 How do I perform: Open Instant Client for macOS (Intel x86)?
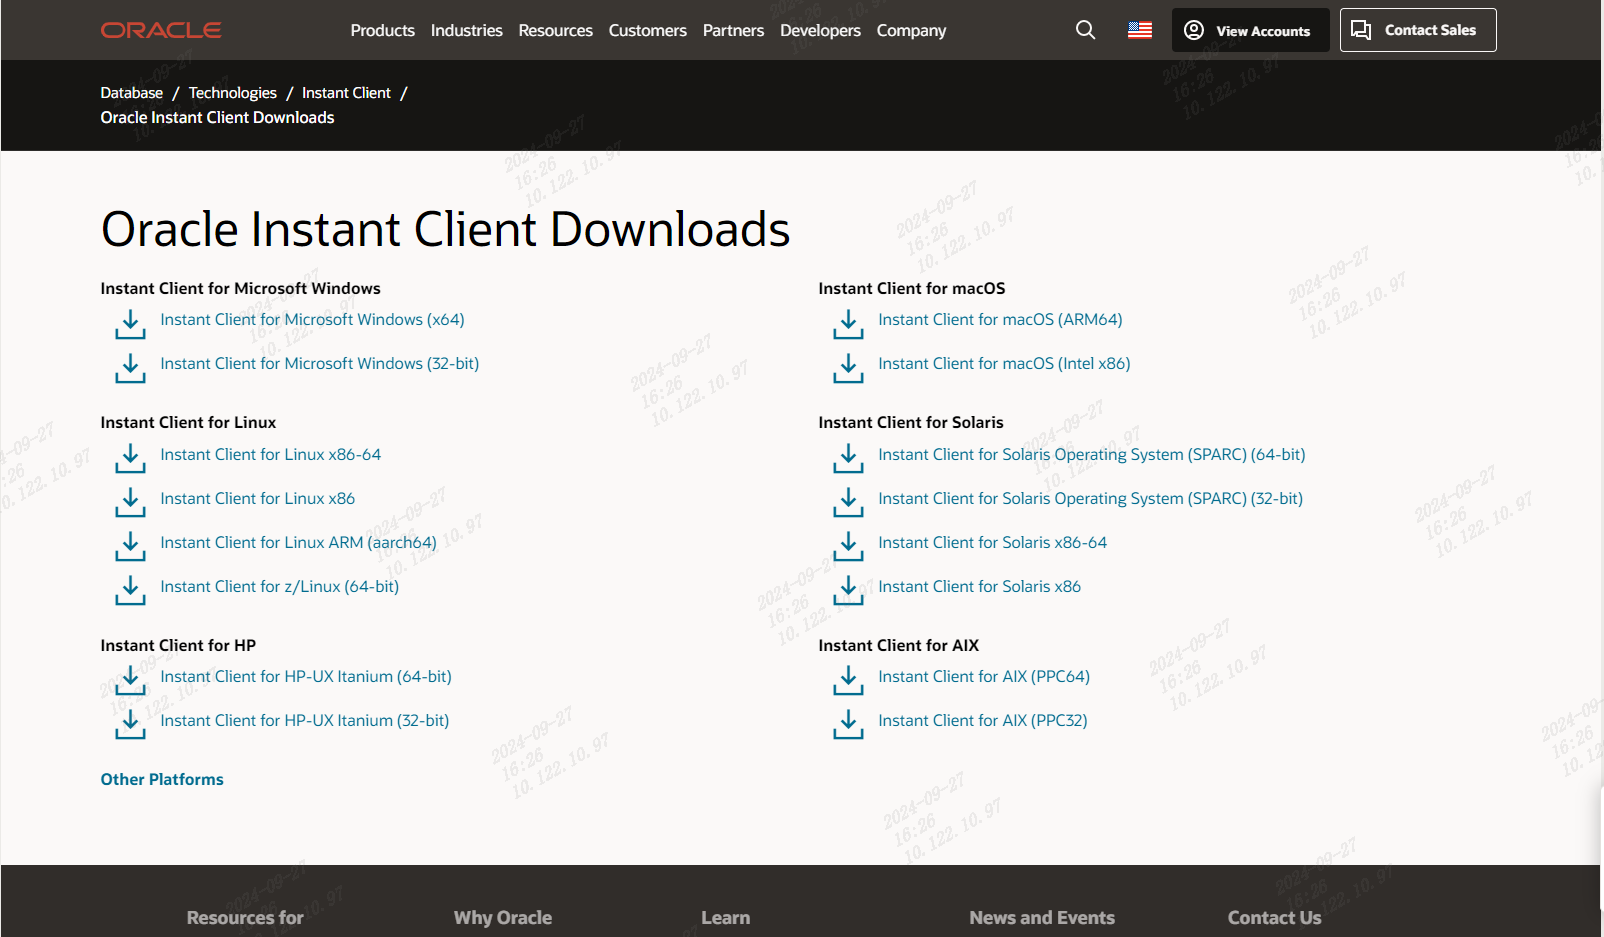coord(1004,363)
